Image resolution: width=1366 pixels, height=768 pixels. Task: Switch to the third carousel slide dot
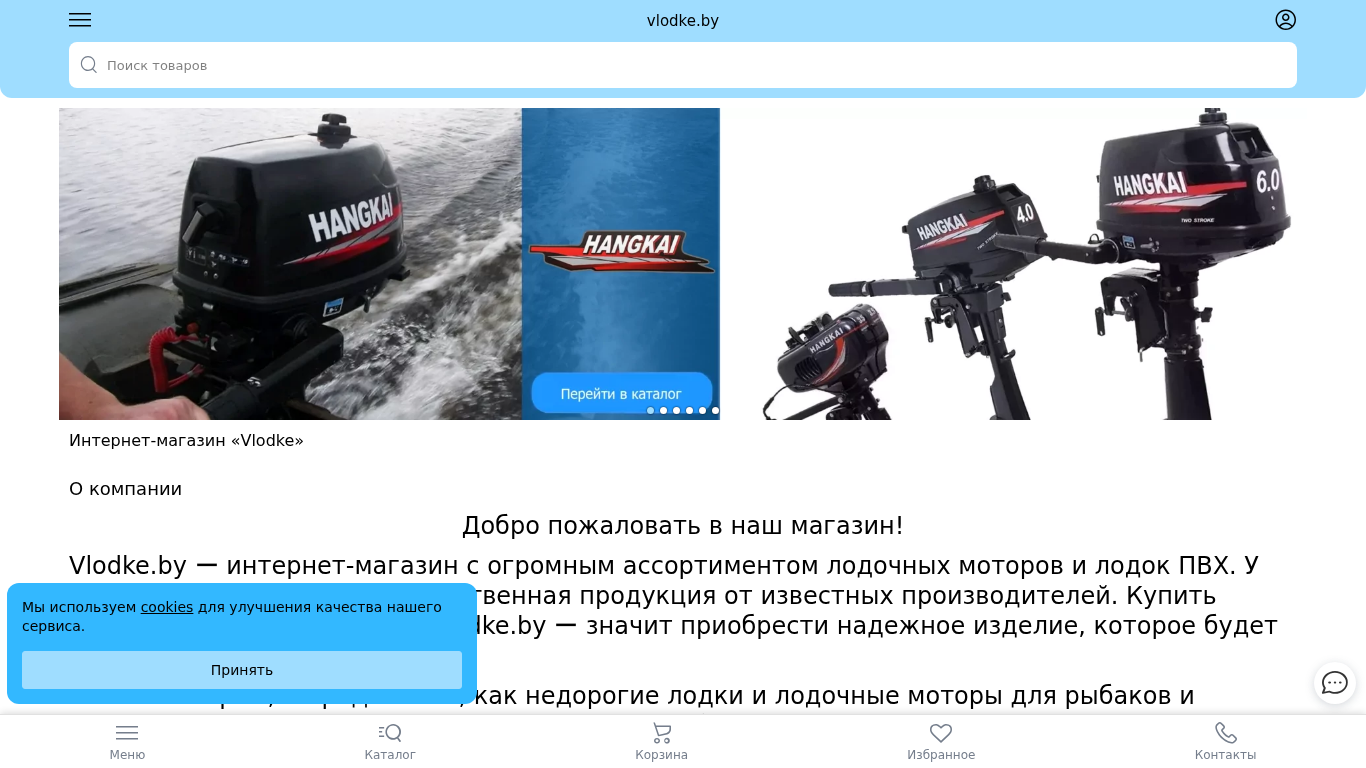pos(677,411)
